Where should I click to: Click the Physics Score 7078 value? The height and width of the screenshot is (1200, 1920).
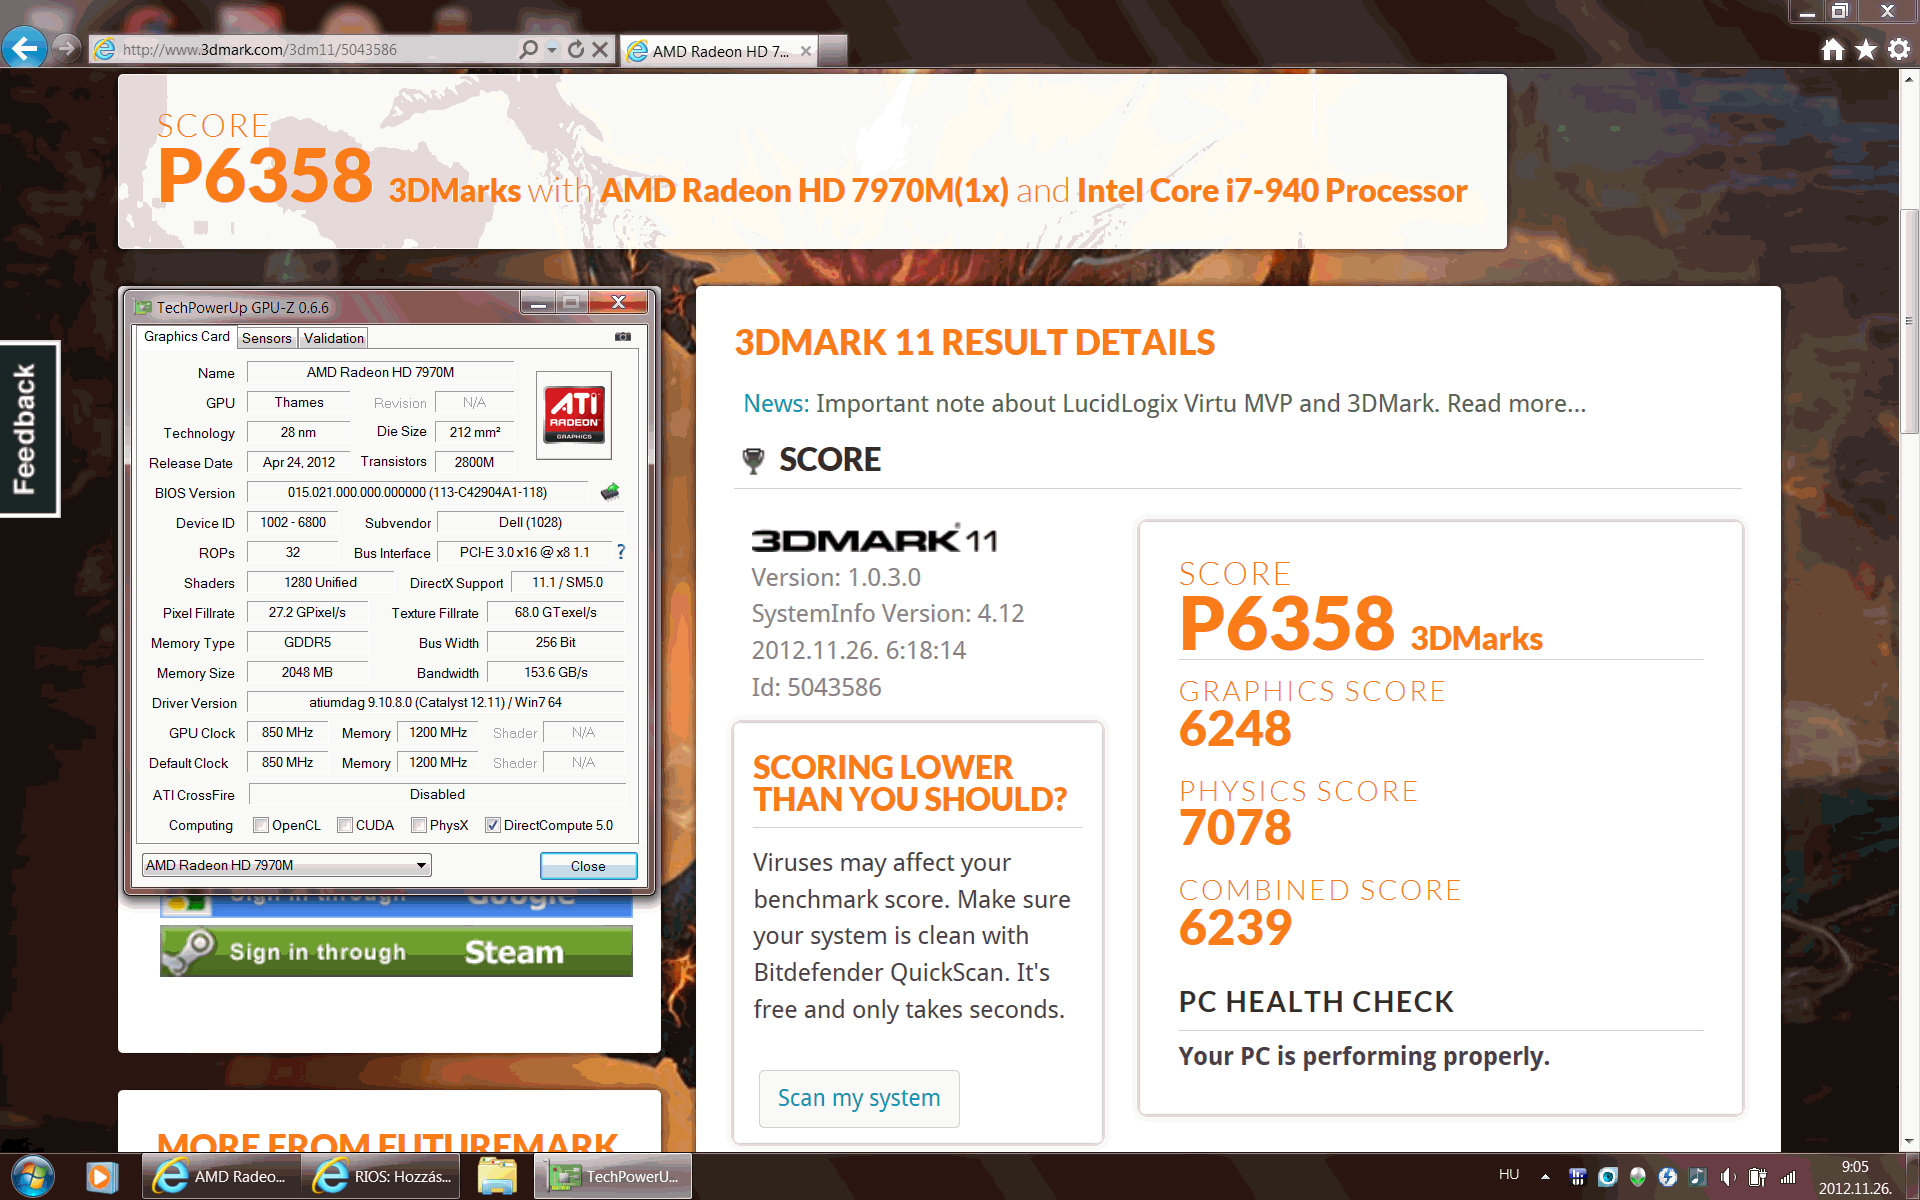pos(1235,828)
